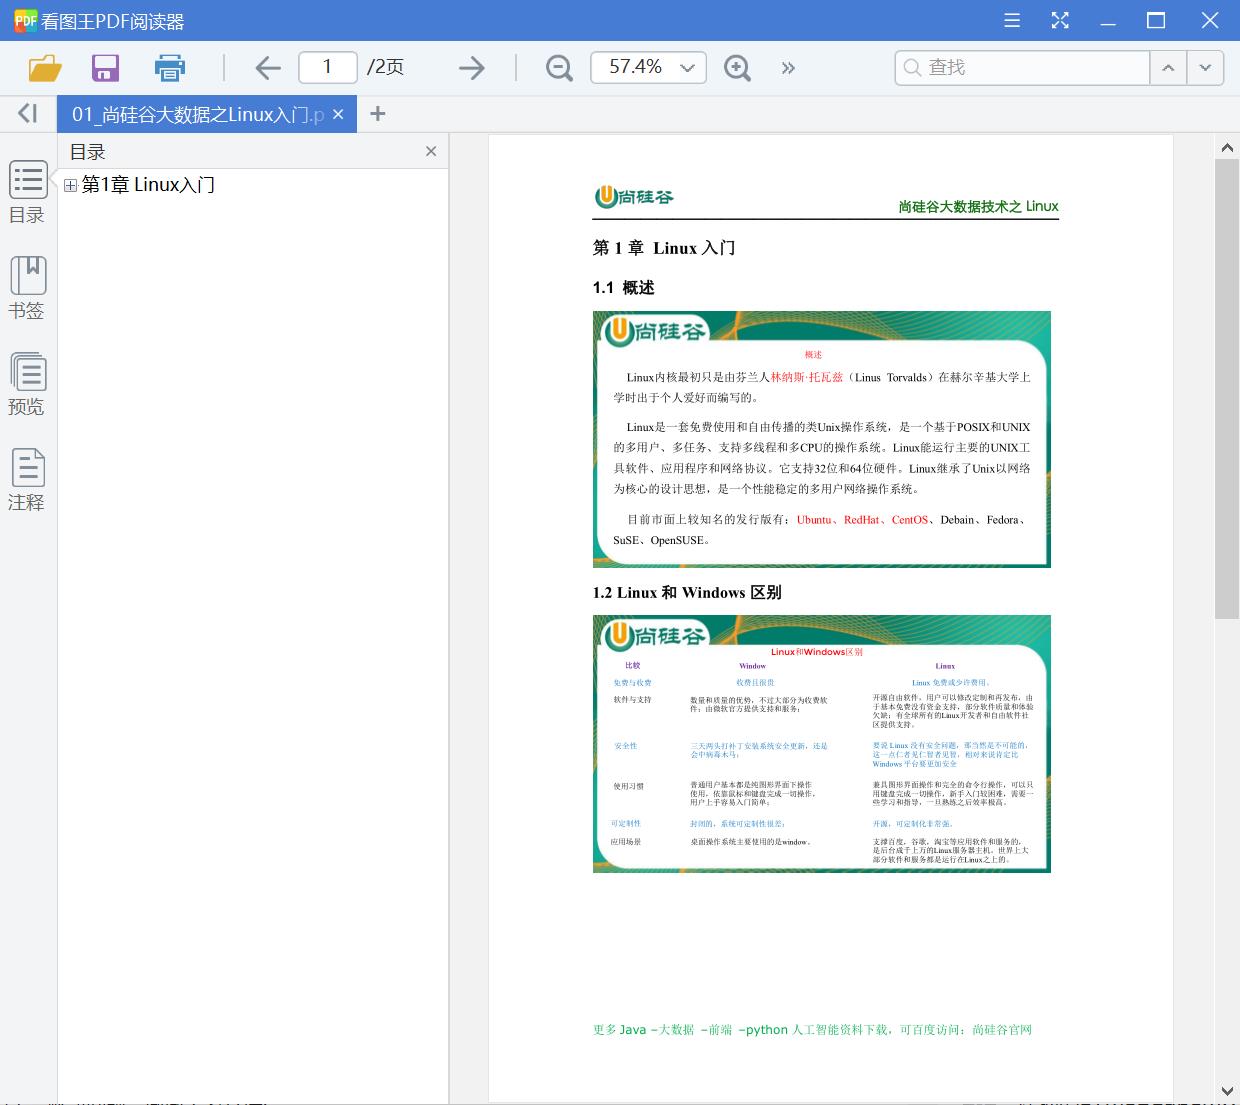Find previous search result arrow
The width and height of the screenshot is (1240, 1105).
[1168, 67]
